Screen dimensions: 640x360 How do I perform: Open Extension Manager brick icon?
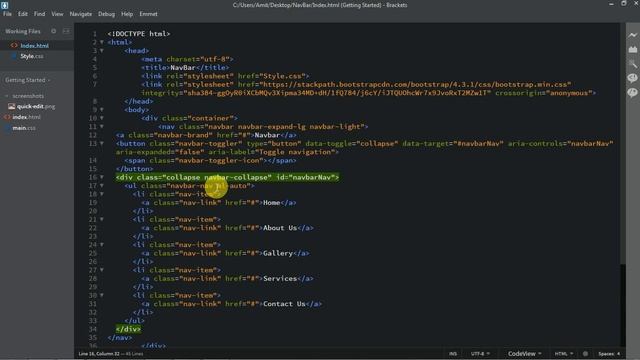[633, 49]
